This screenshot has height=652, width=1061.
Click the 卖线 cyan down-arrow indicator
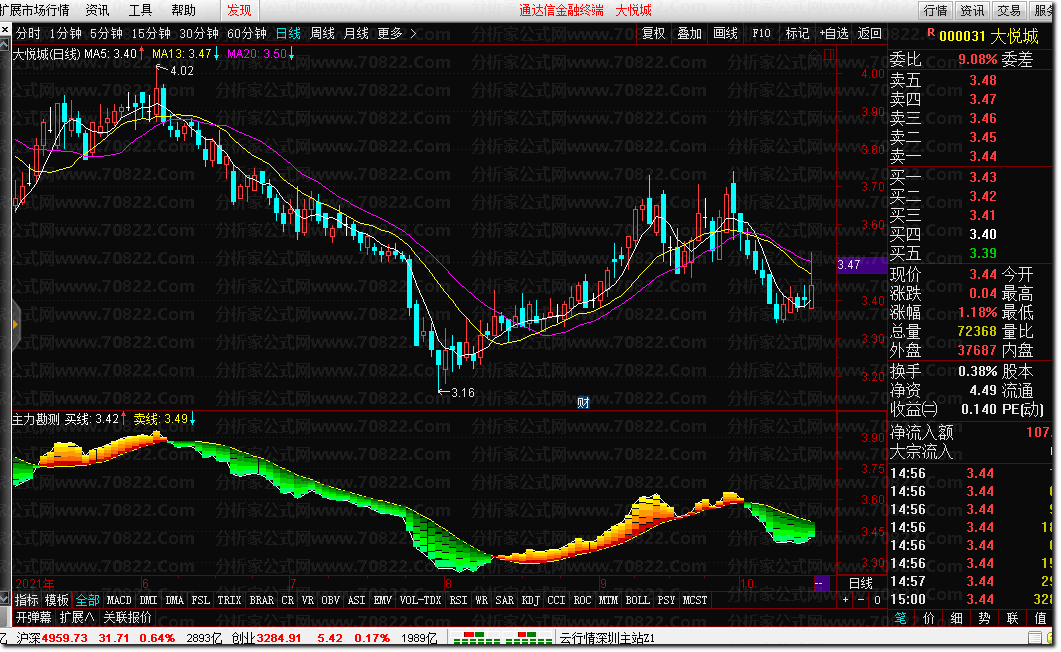[x=193, y=419]
